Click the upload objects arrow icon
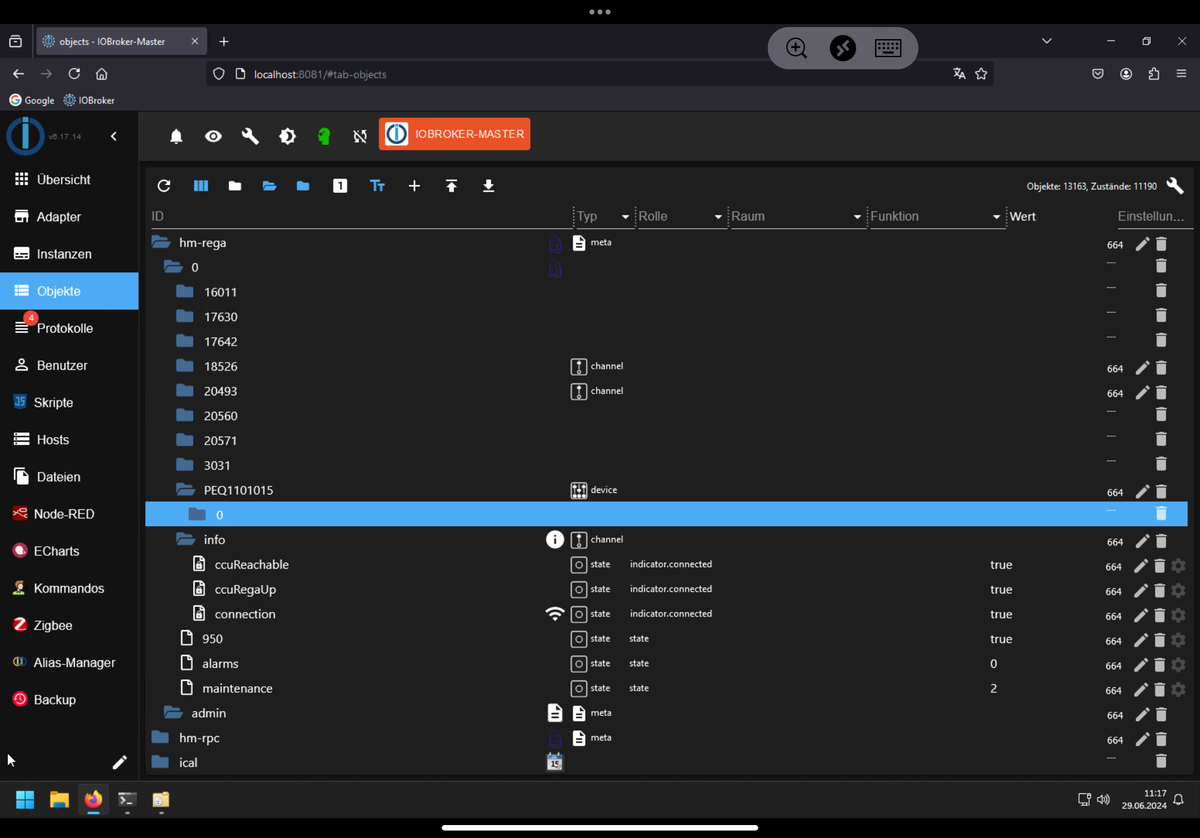The image size is (1200, 838). (x=451, y=186)
